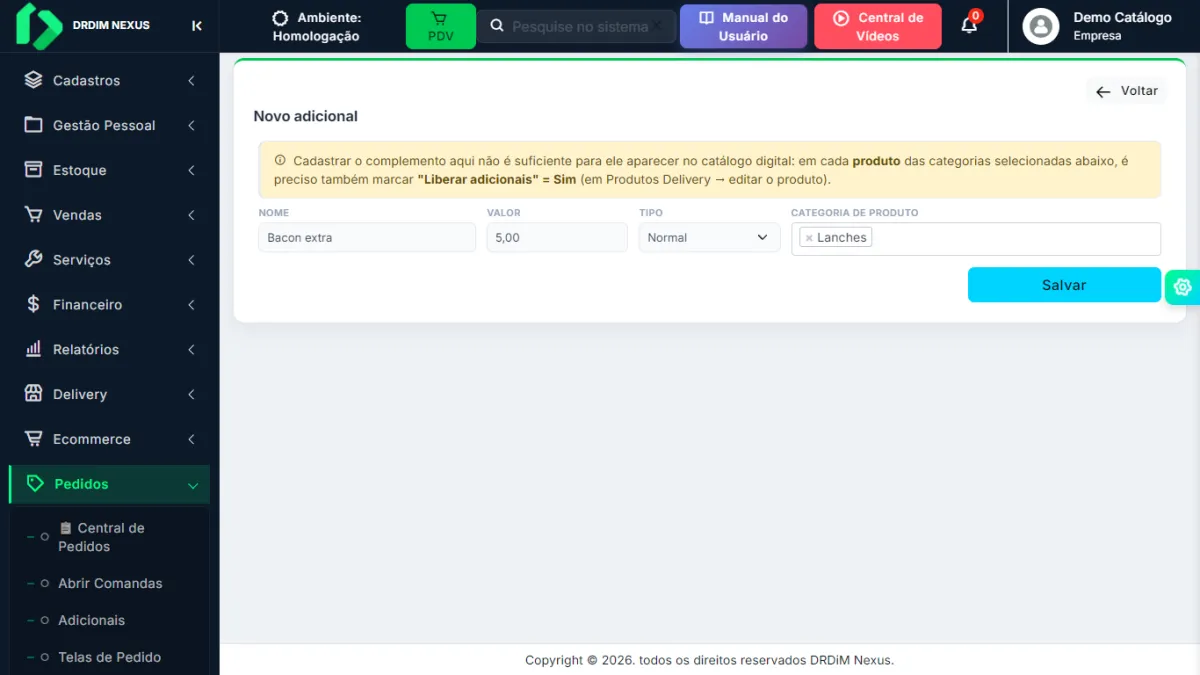1200x675 pixels.
Task: Click the Relatórios bar chart icon
Action: 34,349
